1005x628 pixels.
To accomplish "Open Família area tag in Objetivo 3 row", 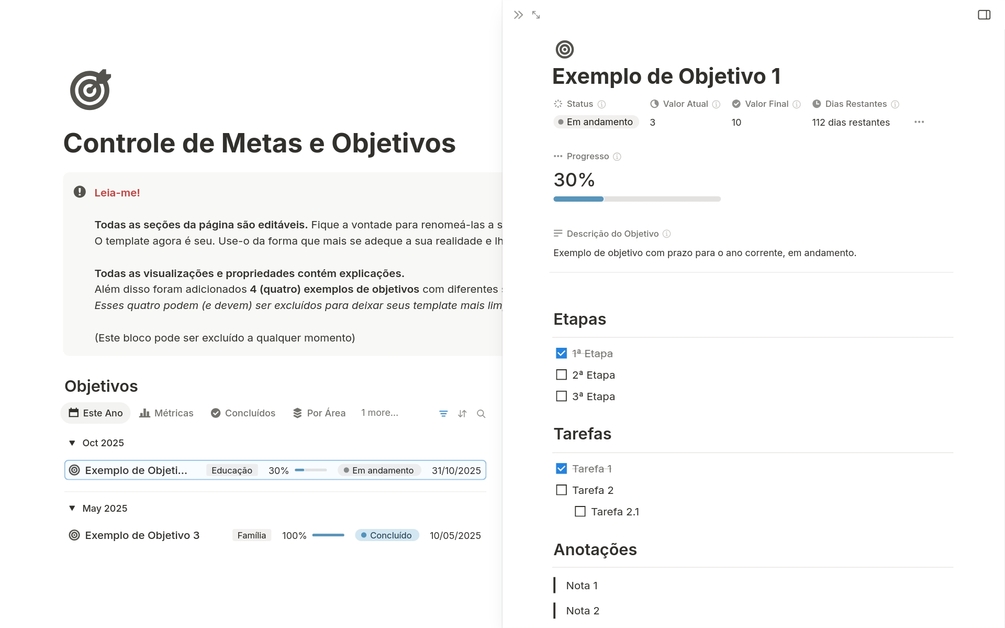I will point(251,535).
